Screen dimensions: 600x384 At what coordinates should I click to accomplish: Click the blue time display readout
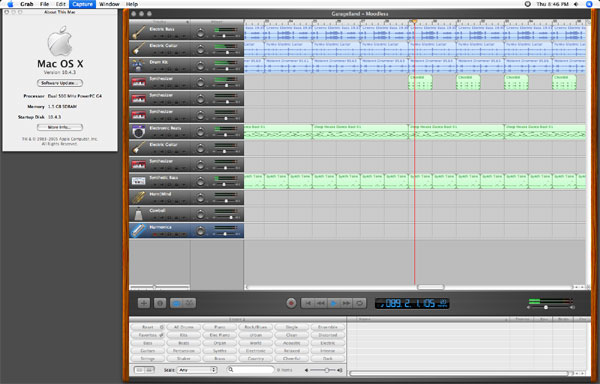coord(412,304)
